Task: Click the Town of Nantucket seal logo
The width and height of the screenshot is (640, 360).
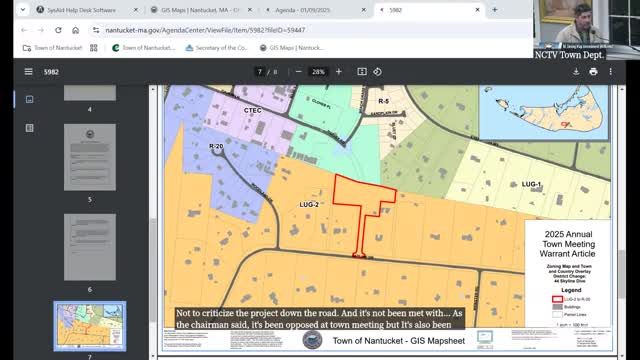Action: [312, 340]
